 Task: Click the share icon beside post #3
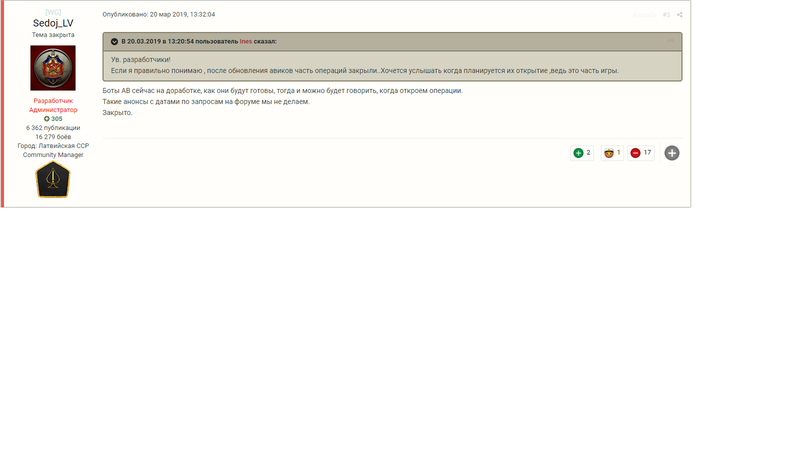pos(680,15)
